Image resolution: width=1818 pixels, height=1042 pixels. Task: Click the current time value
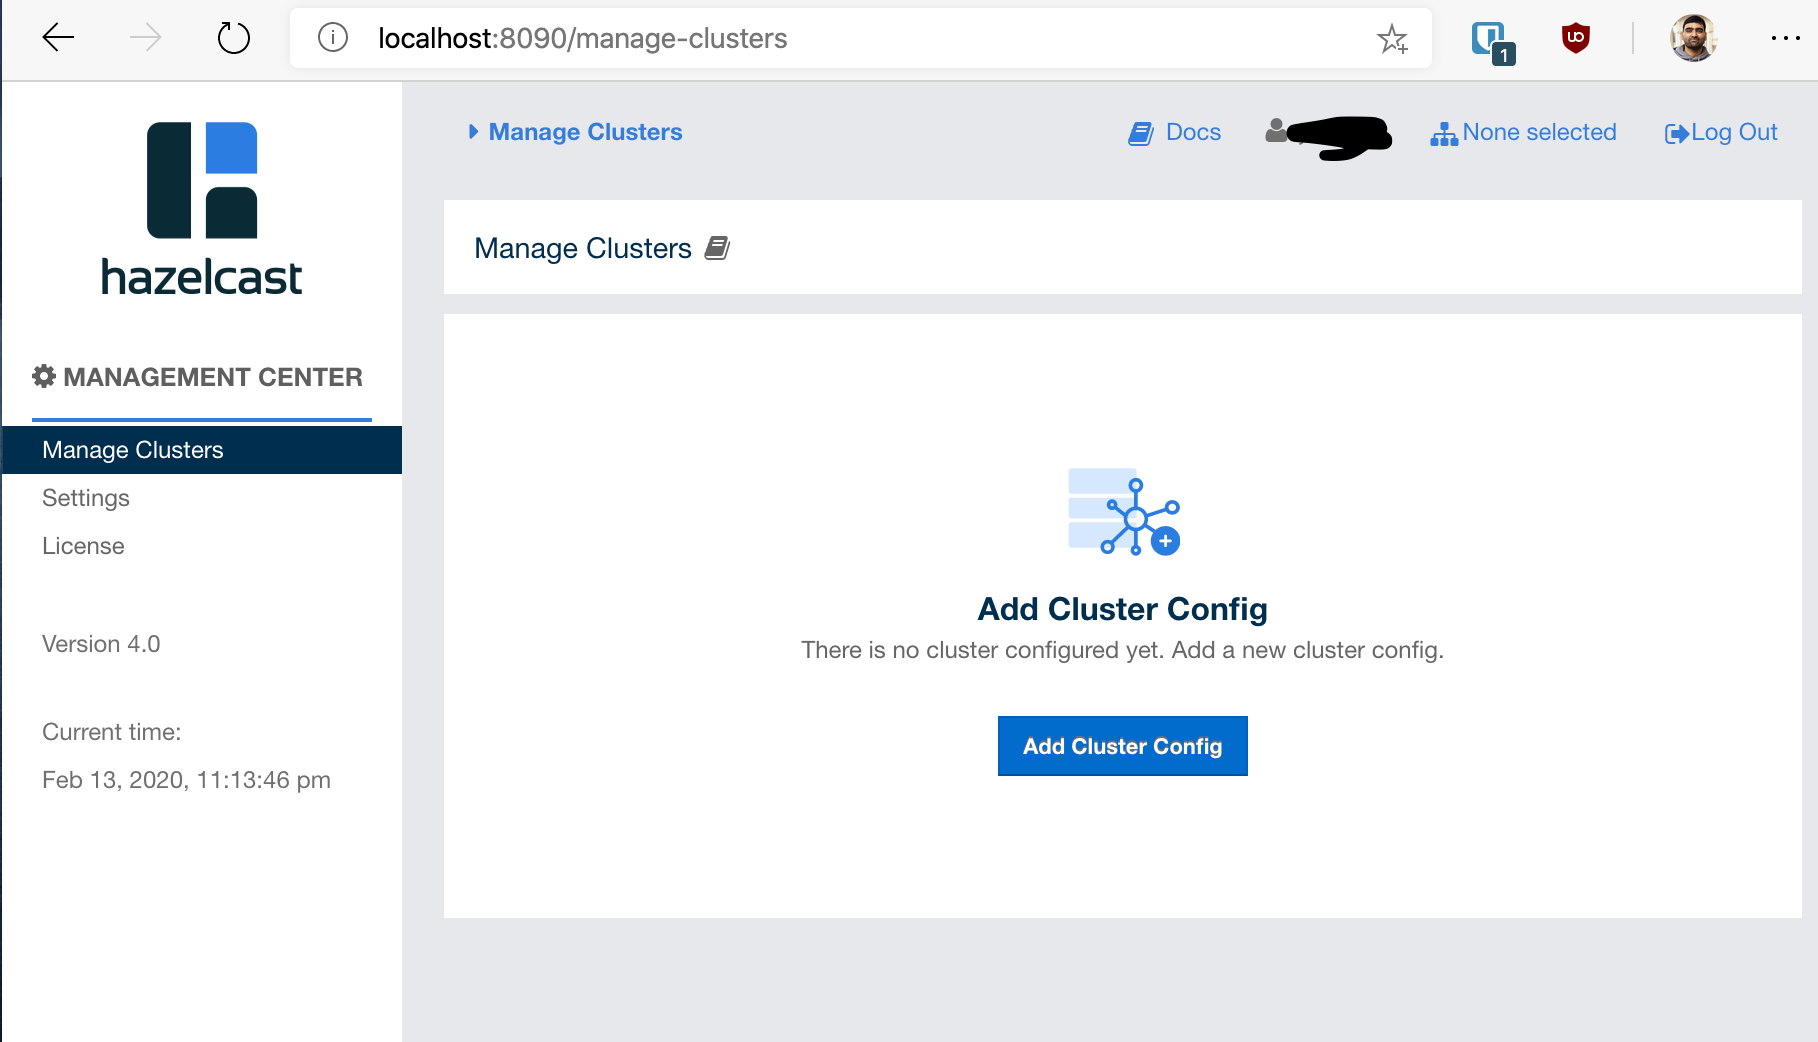click(186, 780)
